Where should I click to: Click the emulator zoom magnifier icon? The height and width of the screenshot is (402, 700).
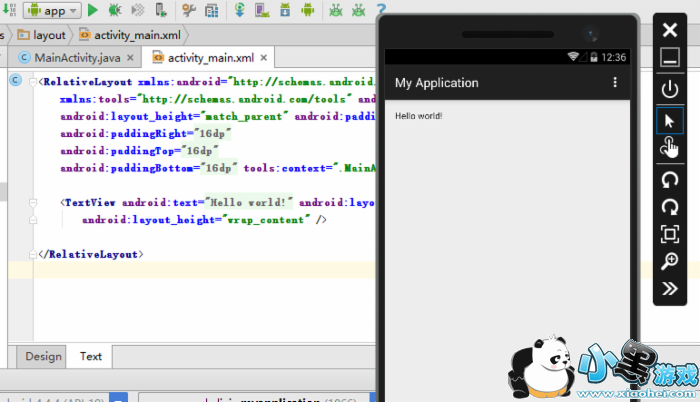point(670,261)
